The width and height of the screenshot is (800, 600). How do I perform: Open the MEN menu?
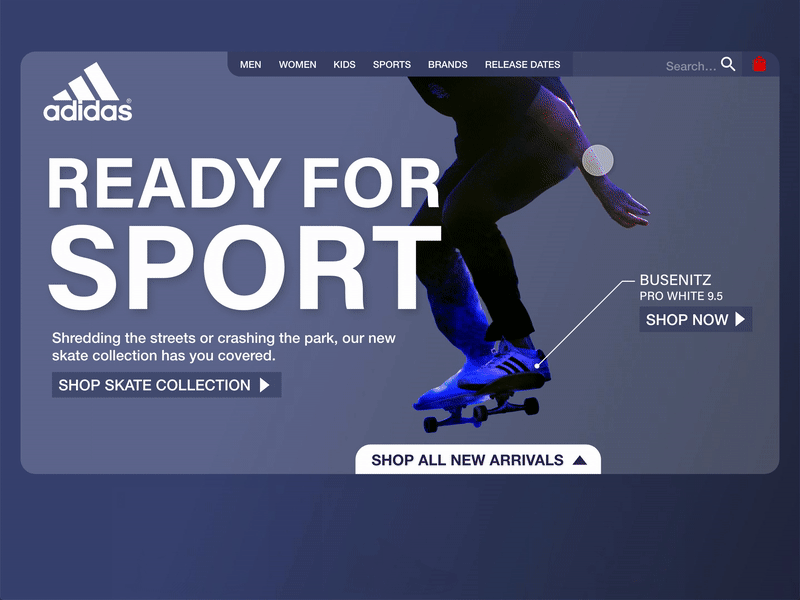[x=251, y=65]
